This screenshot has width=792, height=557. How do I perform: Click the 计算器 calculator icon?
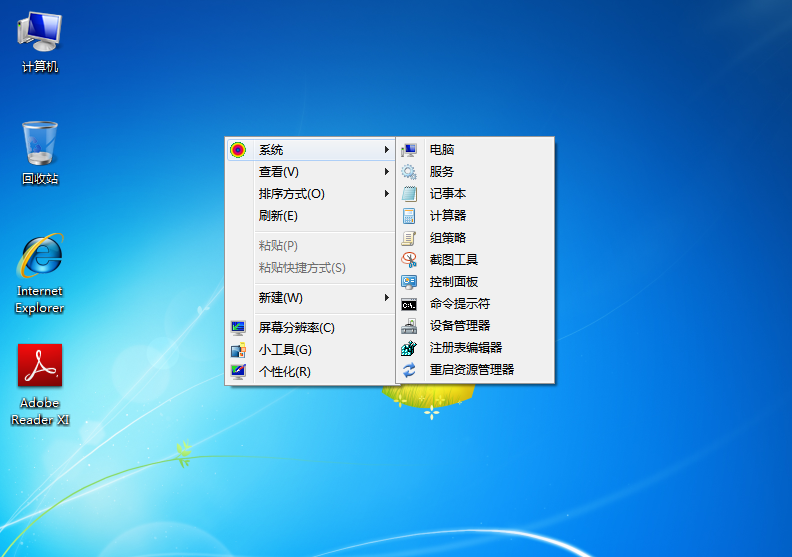coord(409,216)
